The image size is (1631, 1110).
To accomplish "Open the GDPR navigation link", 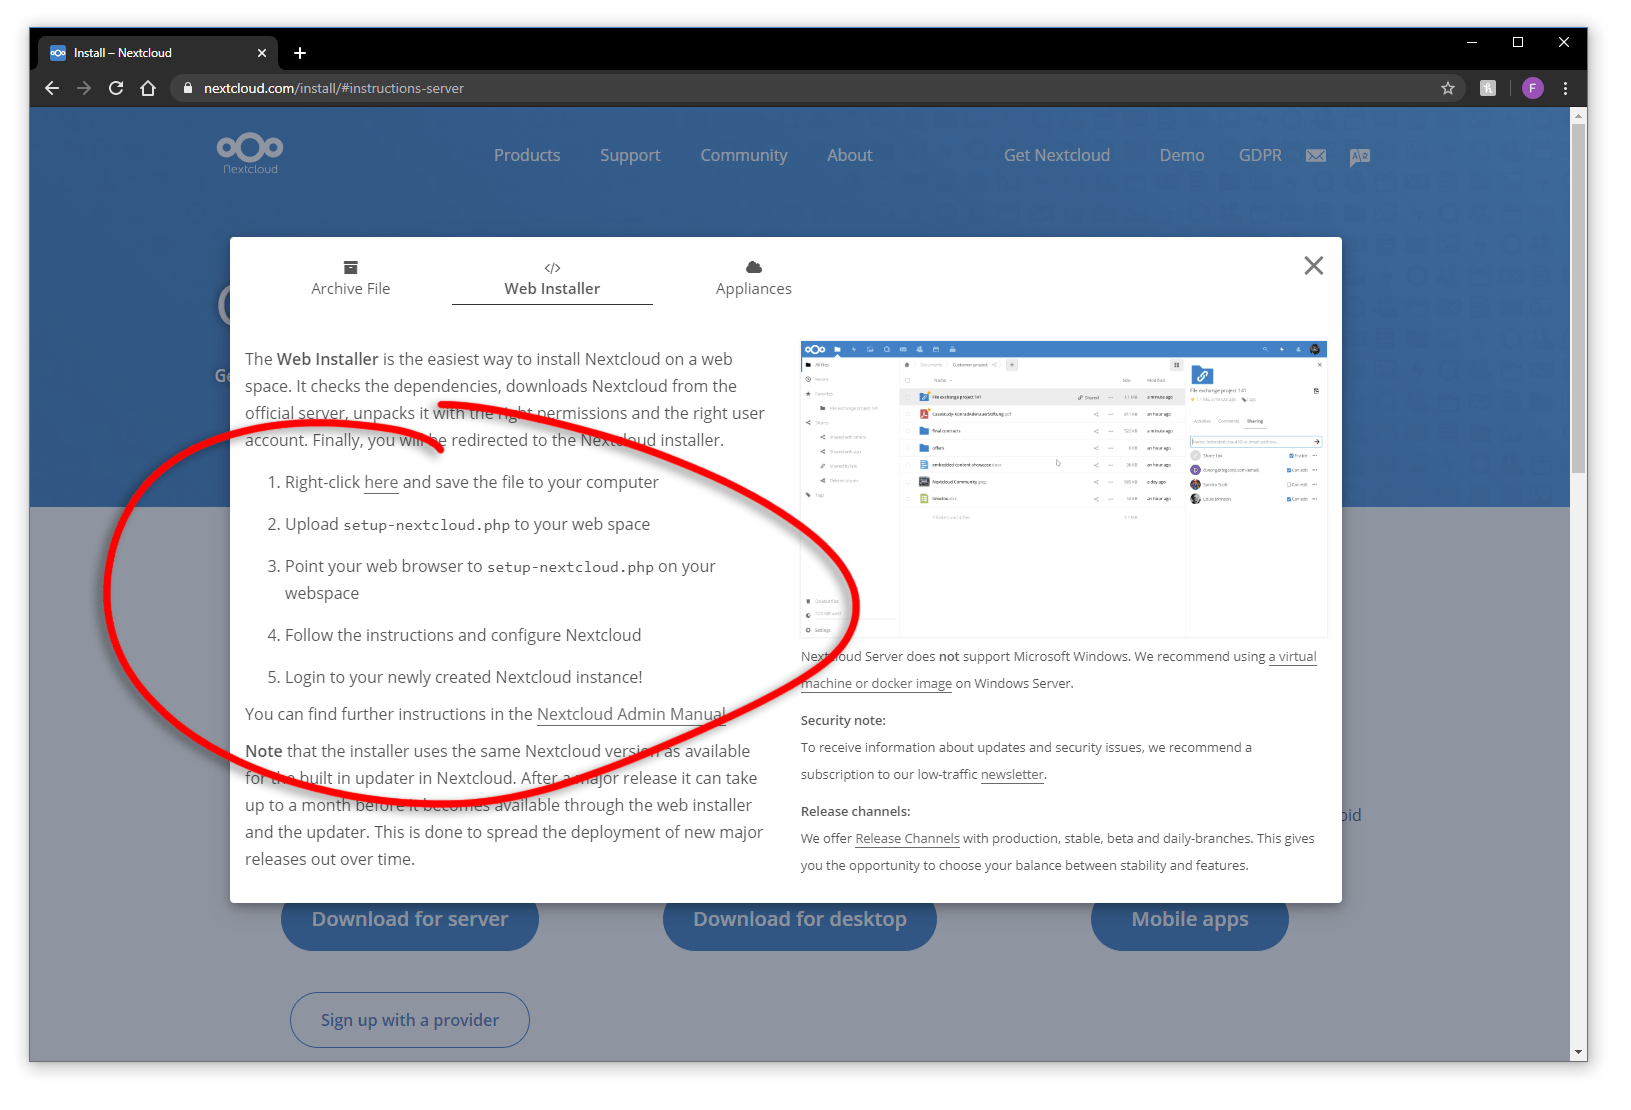I will (1260, 155).
